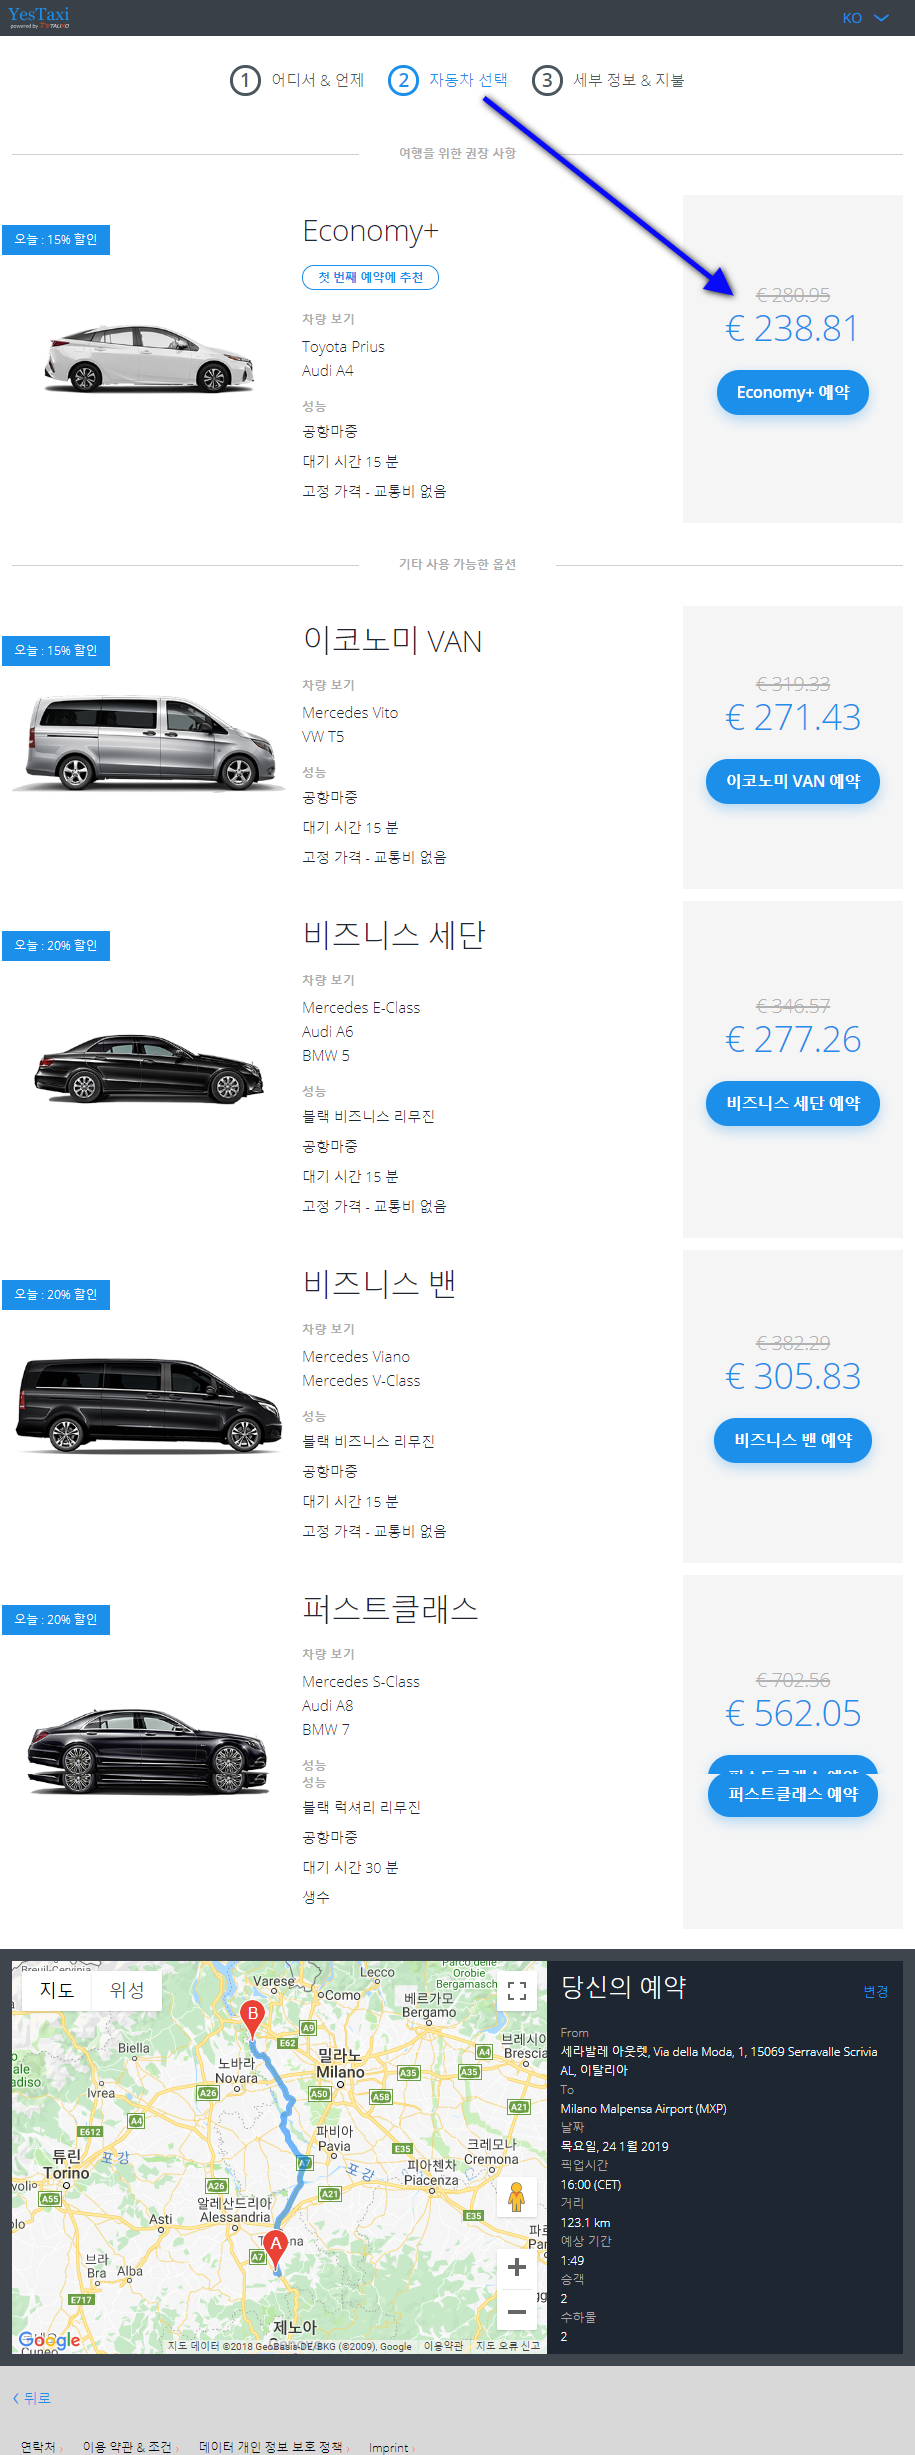The image size is (915, 2455).
Task: Click the 퍼스트클래스 예약 button
Action: coord(793,1794)
